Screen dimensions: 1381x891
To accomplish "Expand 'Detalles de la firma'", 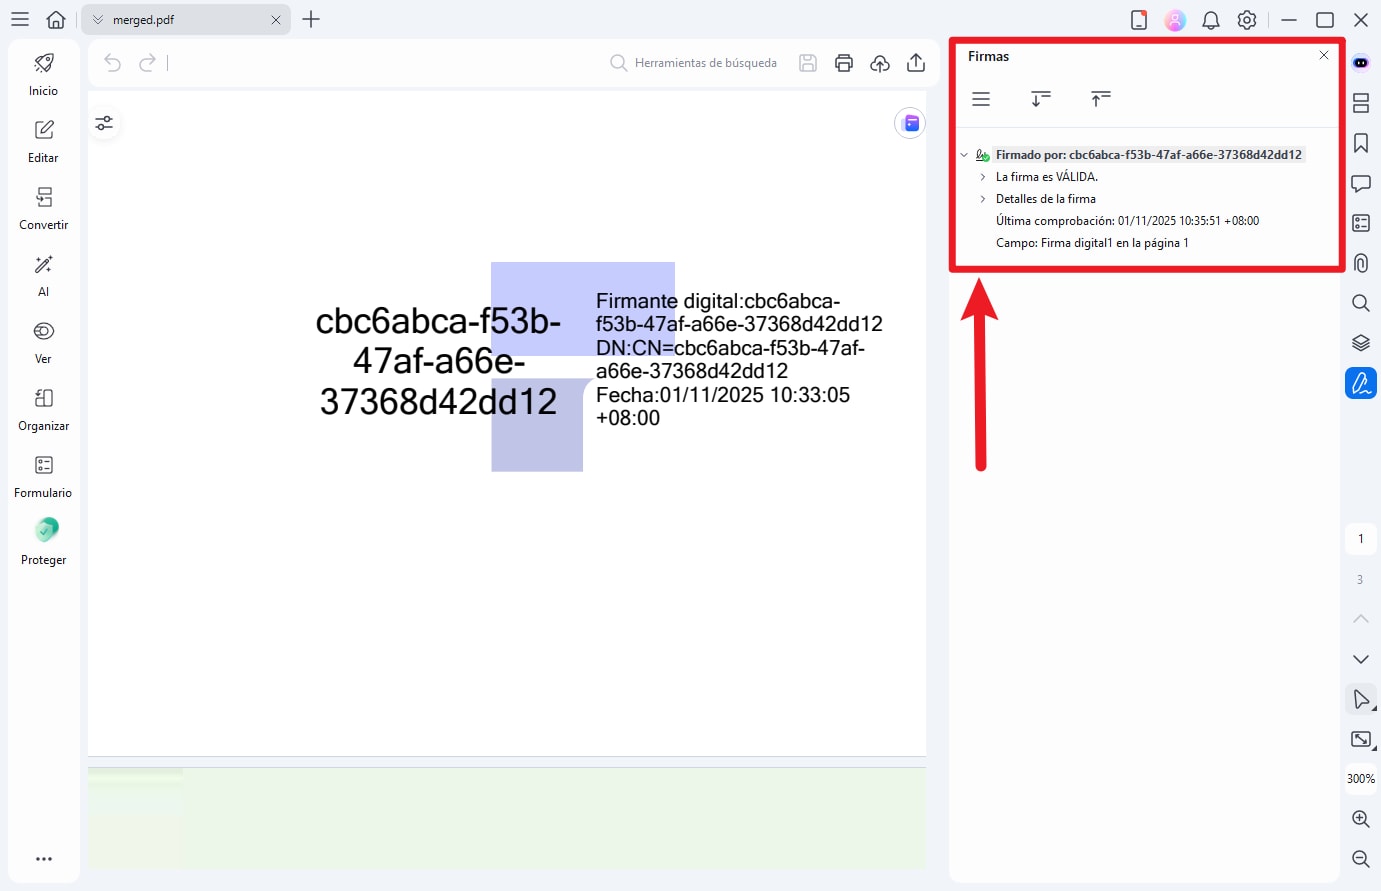I will [x=981, y=198].
